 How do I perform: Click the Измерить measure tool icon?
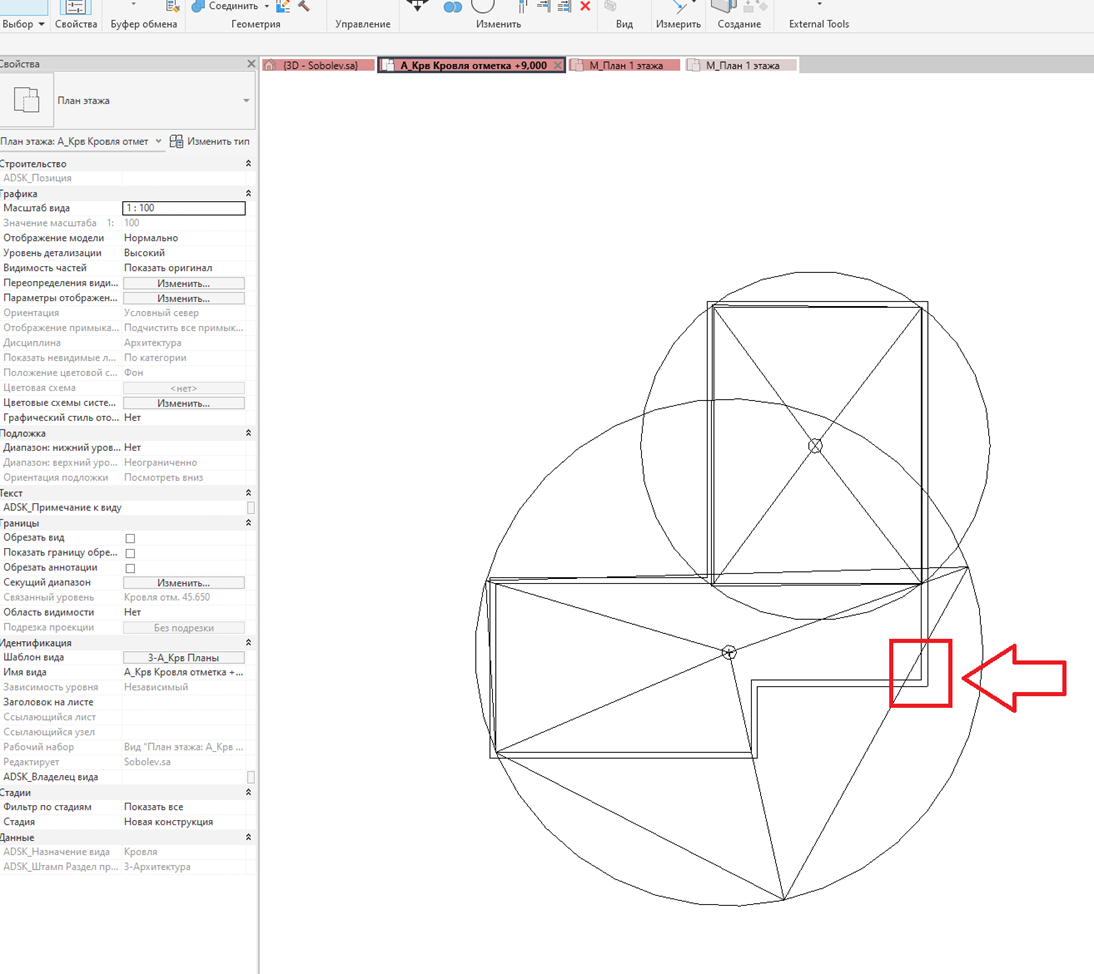click(680, 6)
